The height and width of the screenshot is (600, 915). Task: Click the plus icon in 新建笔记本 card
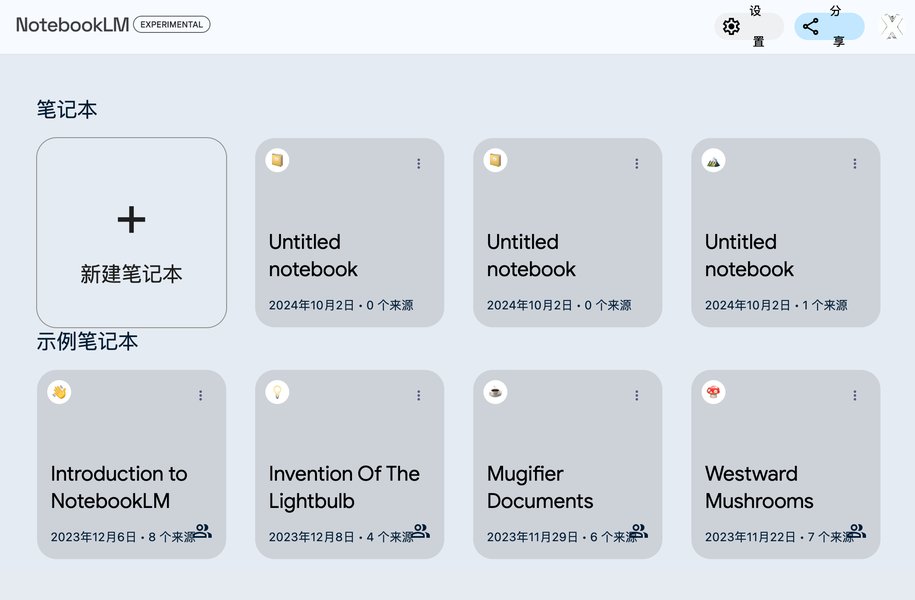(x=131, y=219)
